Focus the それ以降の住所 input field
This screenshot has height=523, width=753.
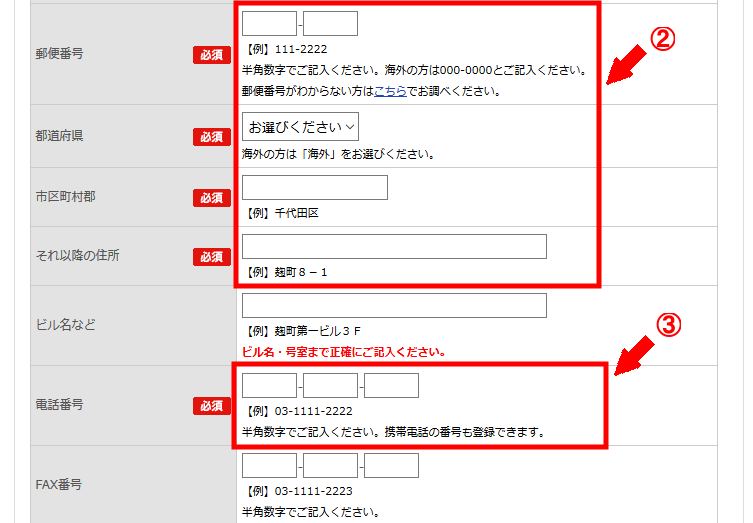394,246
